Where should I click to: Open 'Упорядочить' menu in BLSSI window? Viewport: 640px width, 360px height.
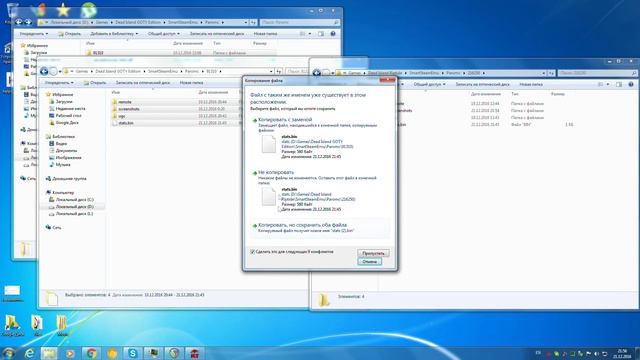click(x=59, y=83)
